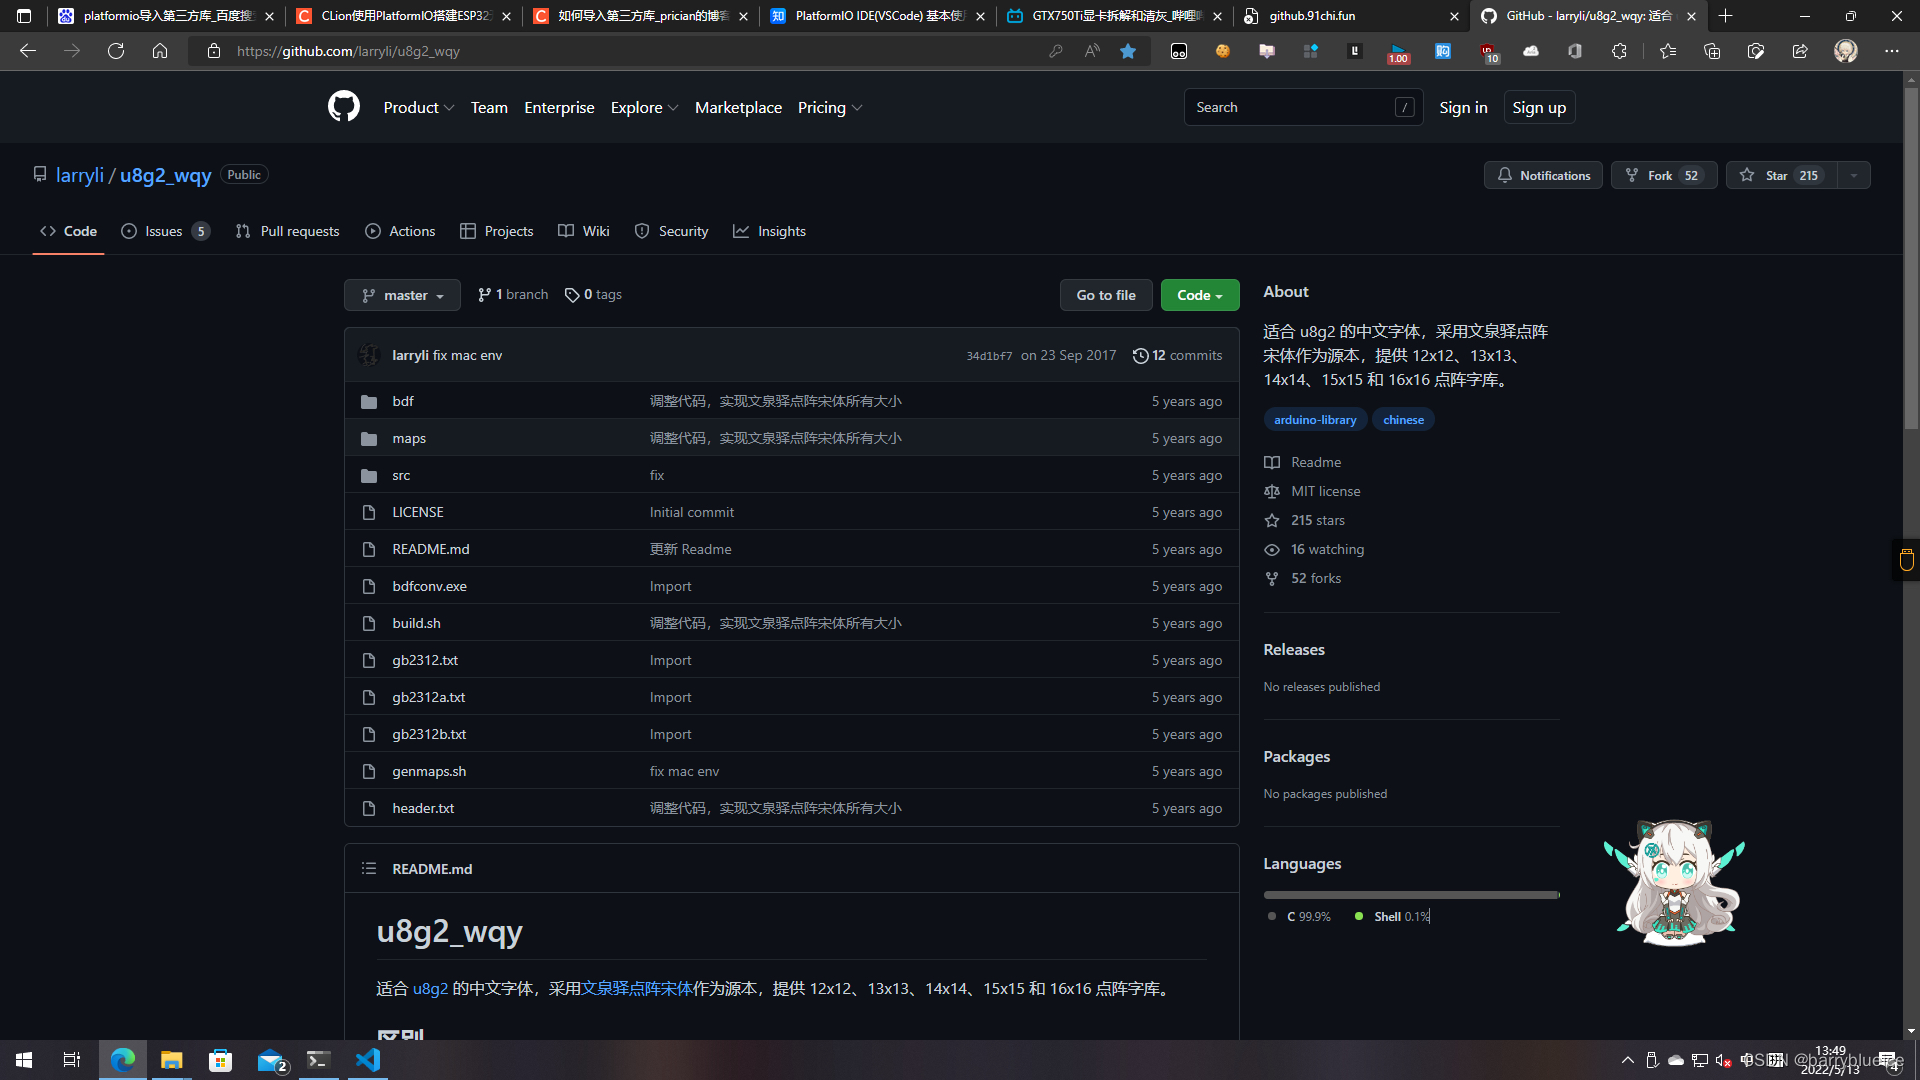This screenshot has height=1080, width=1920.
Task: Open the 12 commits link
Action: (x=1177, y=355)
